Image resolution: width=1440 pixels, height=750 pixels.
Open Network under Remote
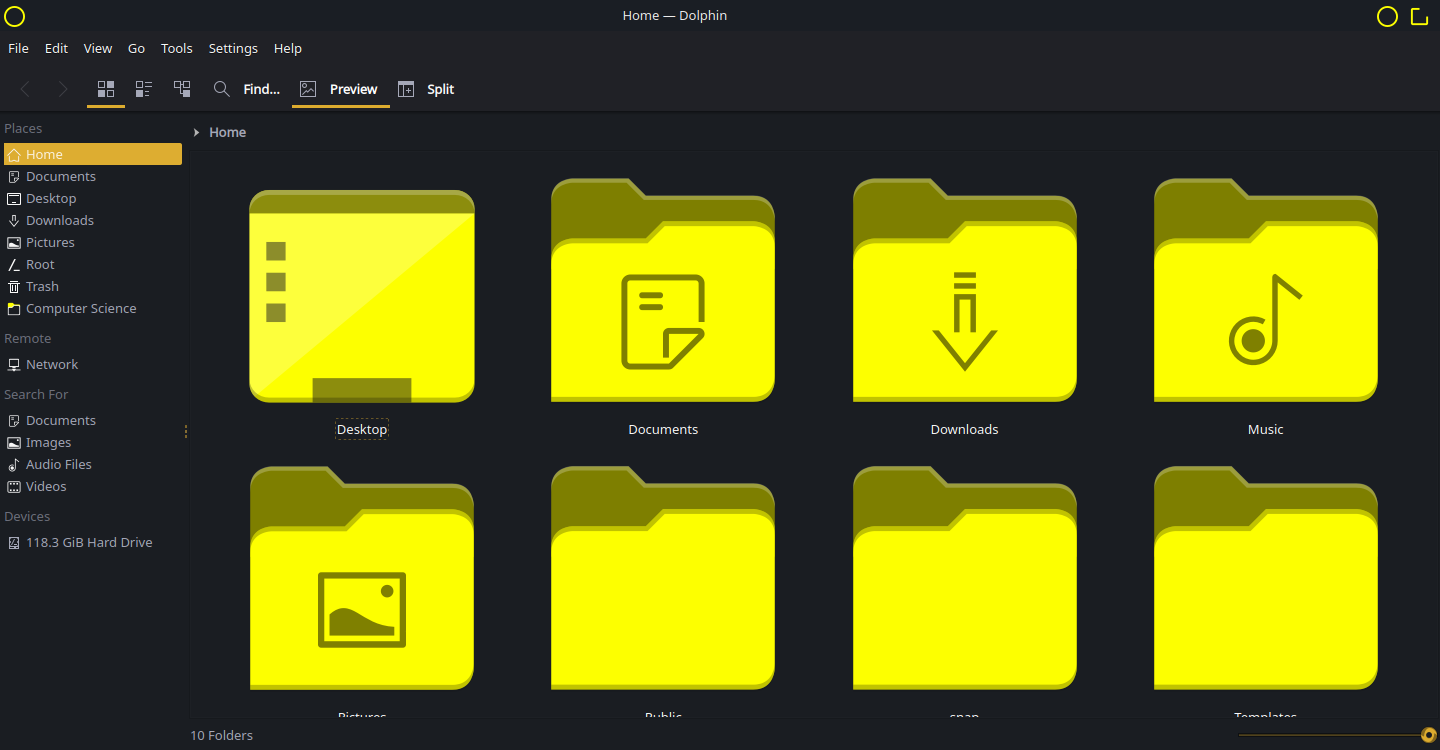[x=93, y=364]
